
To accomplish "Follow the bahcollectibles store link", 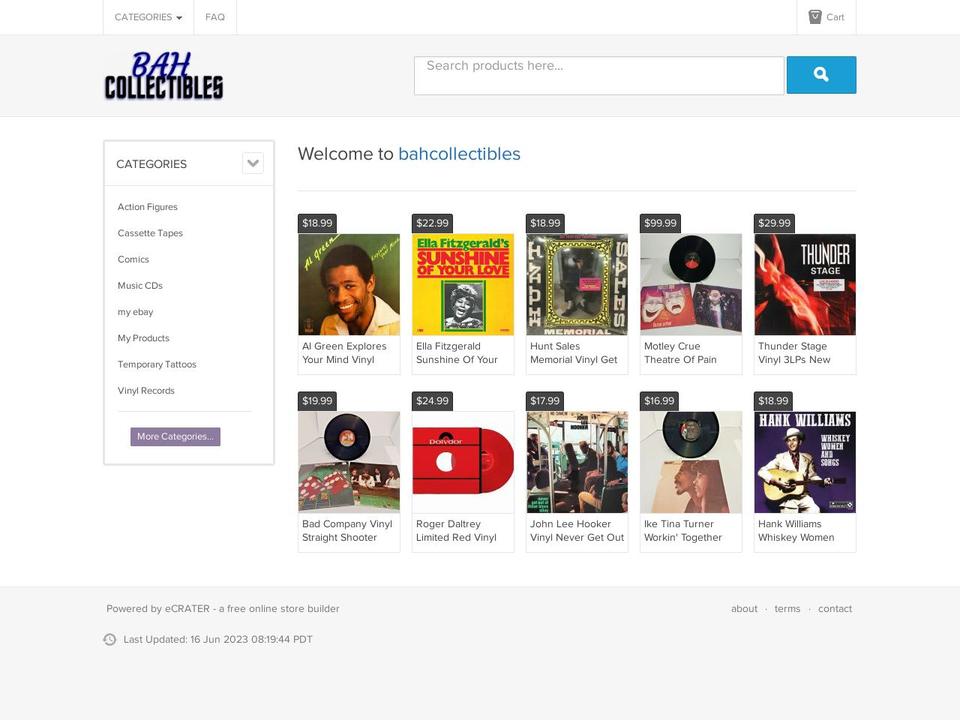I will (459, 154).
